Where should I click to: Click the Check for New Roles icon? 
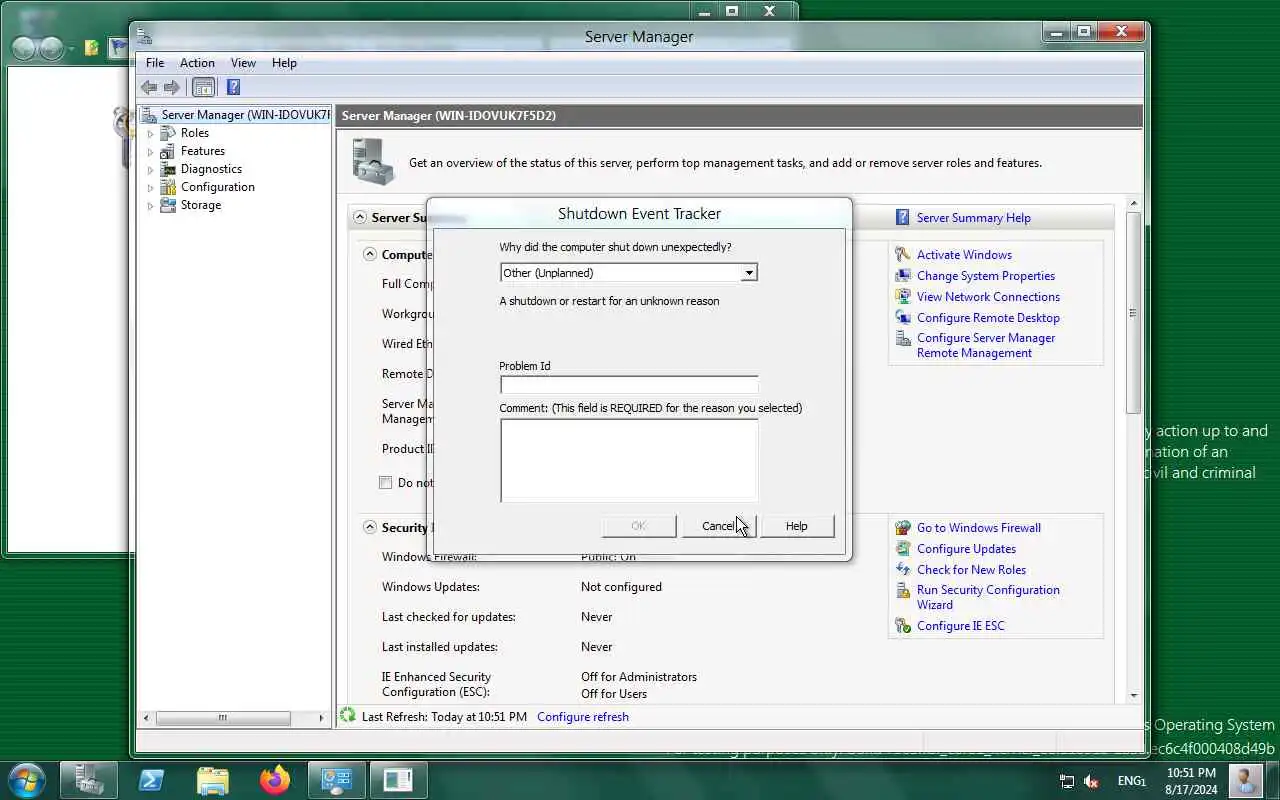click(x=903, y=569)
